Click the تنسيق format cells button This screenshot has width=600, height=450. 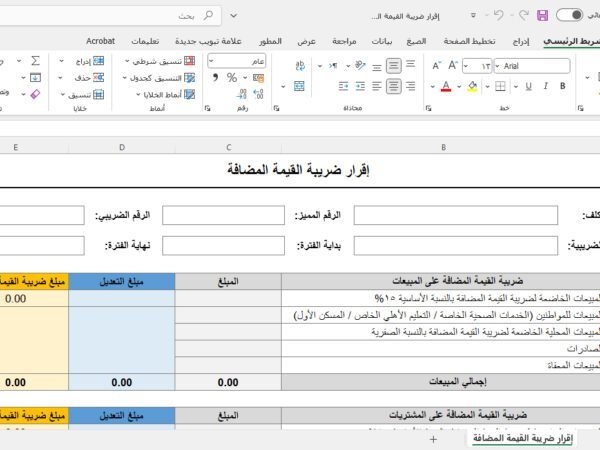pyautogui.click(x=86, y=95)
